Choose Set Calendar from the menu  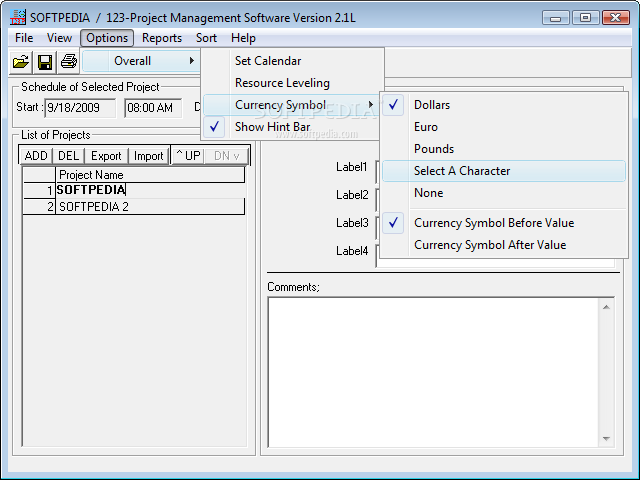tap(294, 61)
